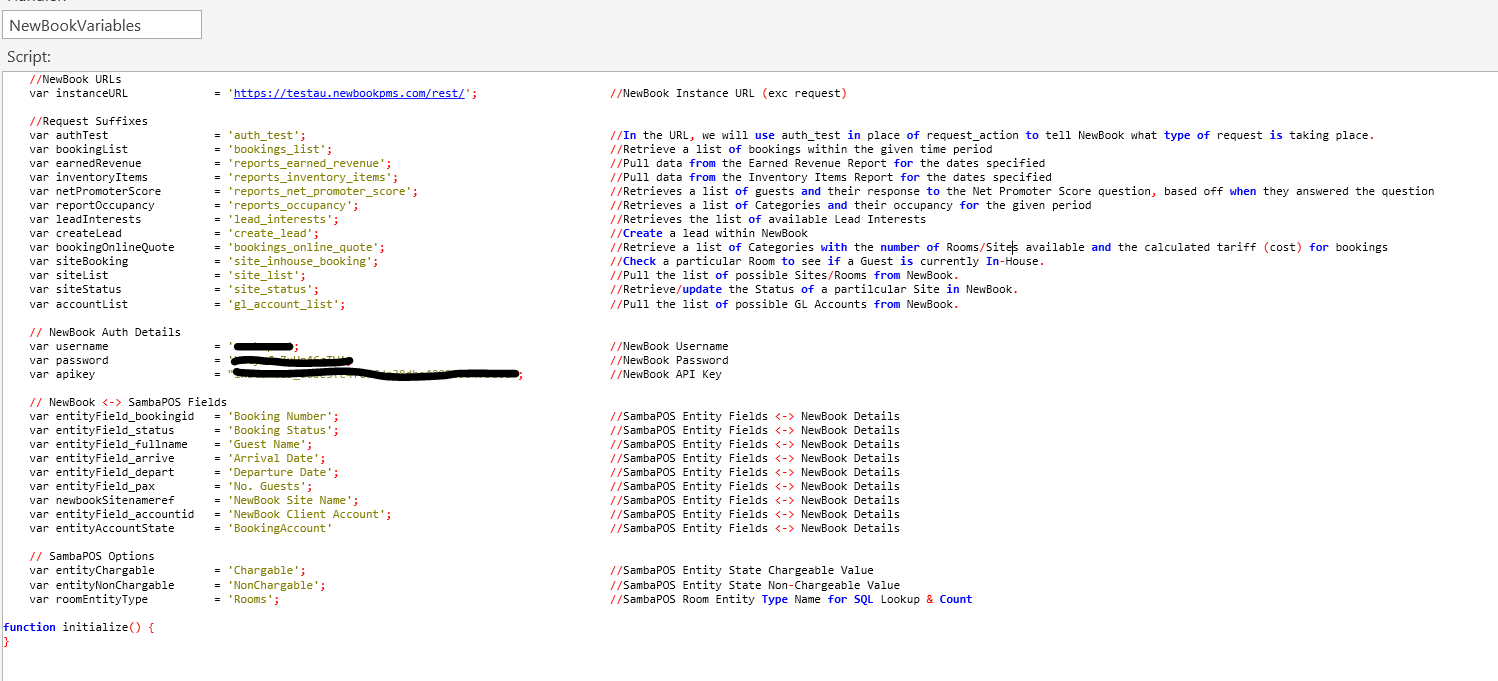This screenshot has width=1498, height=681.
Task: Click the 'var earnedRevenue' variable name
Action: coord(86,163)
